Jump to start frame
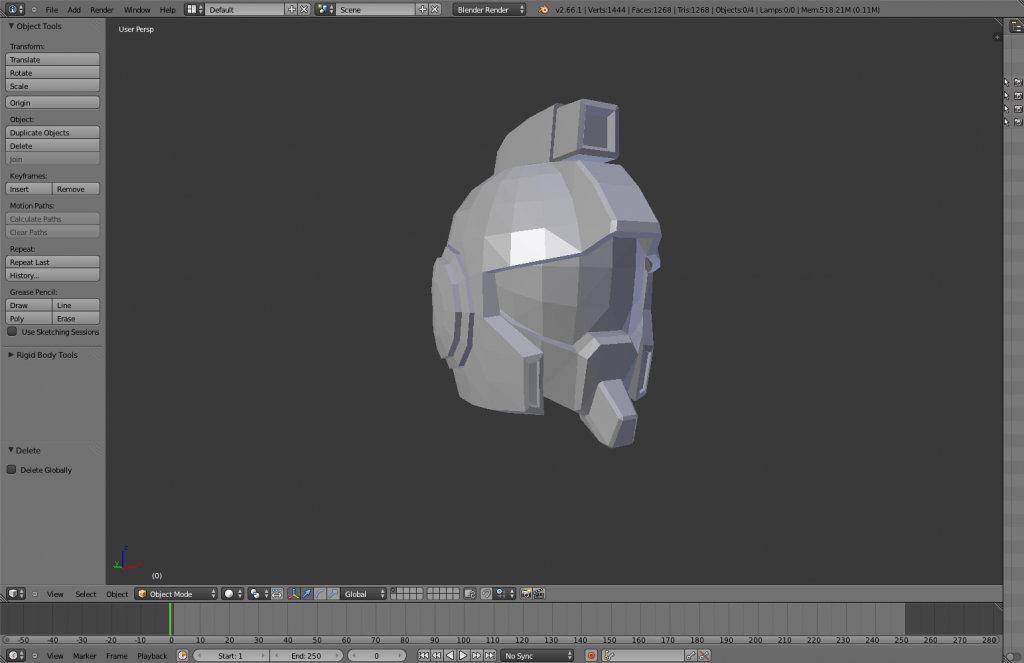This screenshot has width=1024, height=663. pos(424,655)
